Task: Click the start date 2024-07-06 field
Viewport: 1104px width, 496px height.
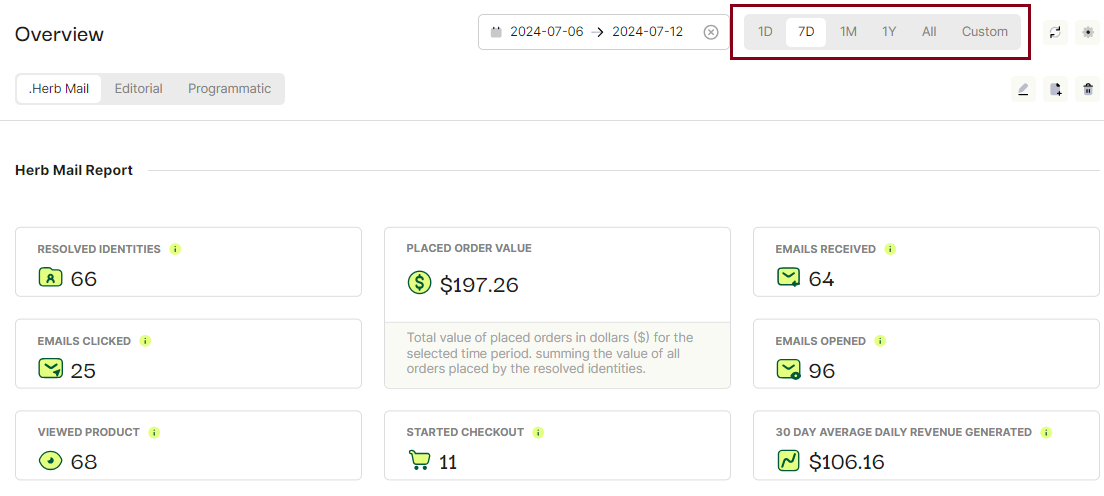Action: [546, 32]
